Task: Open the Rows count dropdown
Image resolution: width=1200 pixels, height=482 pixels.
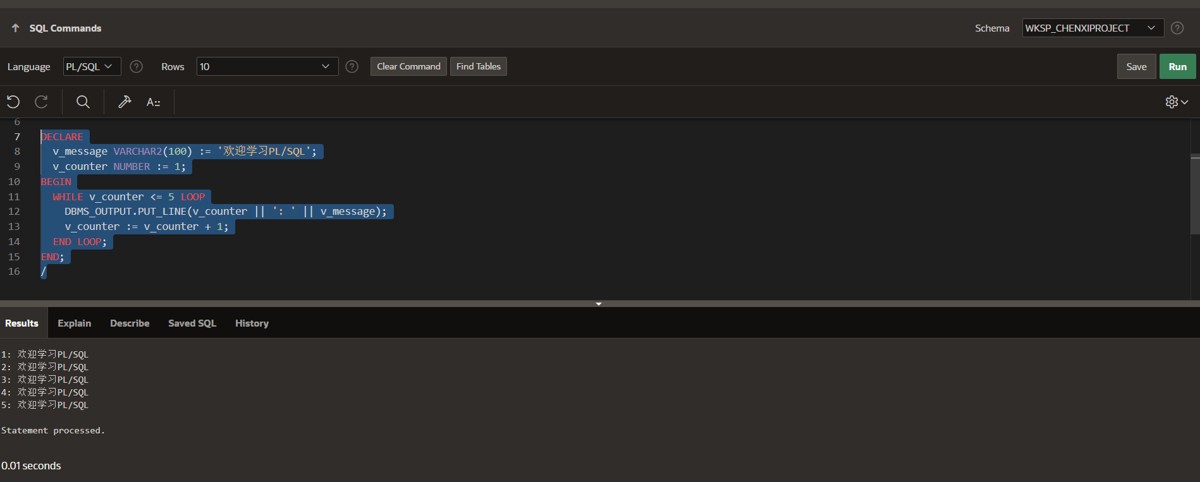Action: tap(267, 67)
